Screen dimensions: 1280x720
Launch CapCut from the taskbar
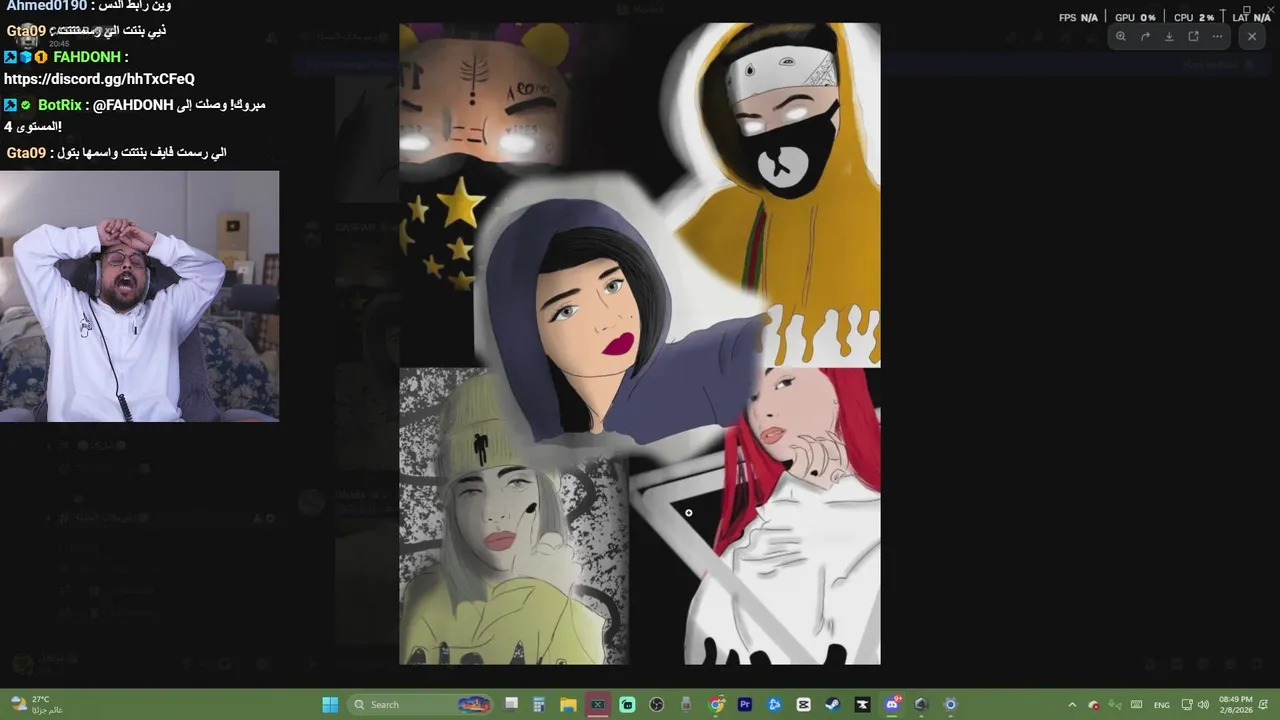[803, 705]
